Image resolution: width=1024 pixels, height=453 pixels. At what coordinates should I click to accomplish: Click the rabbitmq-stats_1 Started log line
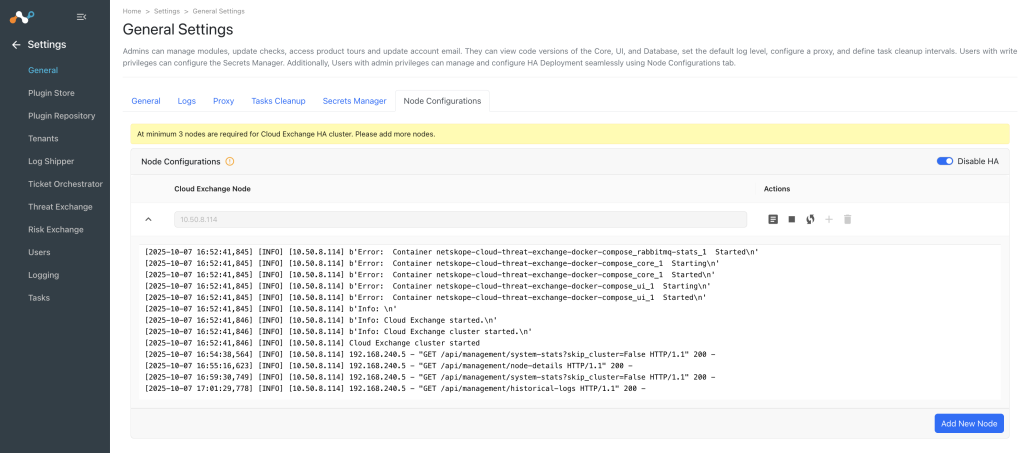tap(451, 251)
